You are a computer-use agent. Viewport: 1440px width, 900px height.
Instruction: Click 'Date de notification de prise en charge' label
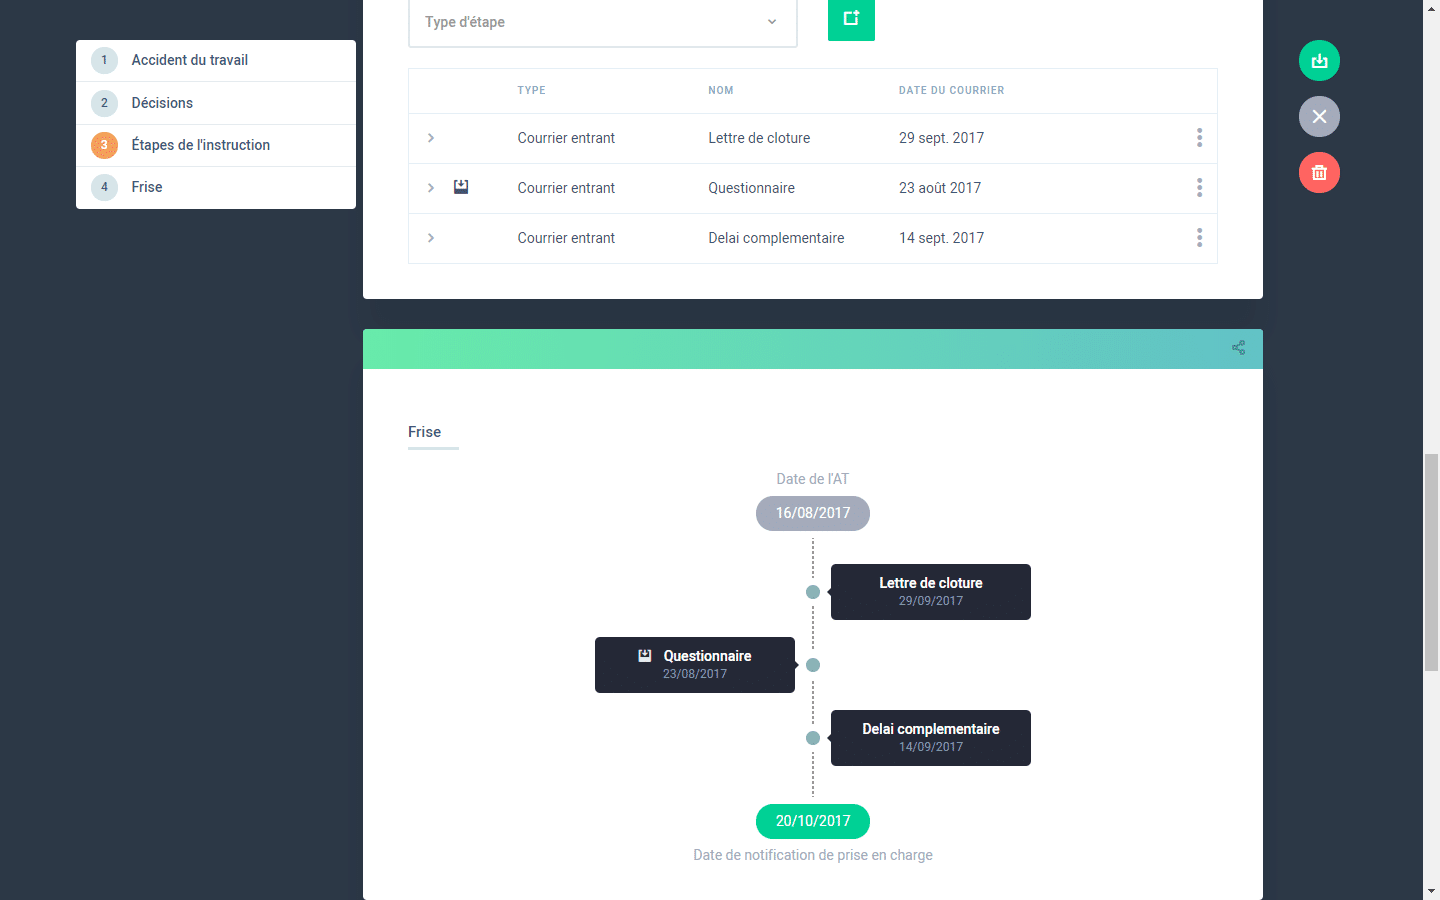point(813,855)
